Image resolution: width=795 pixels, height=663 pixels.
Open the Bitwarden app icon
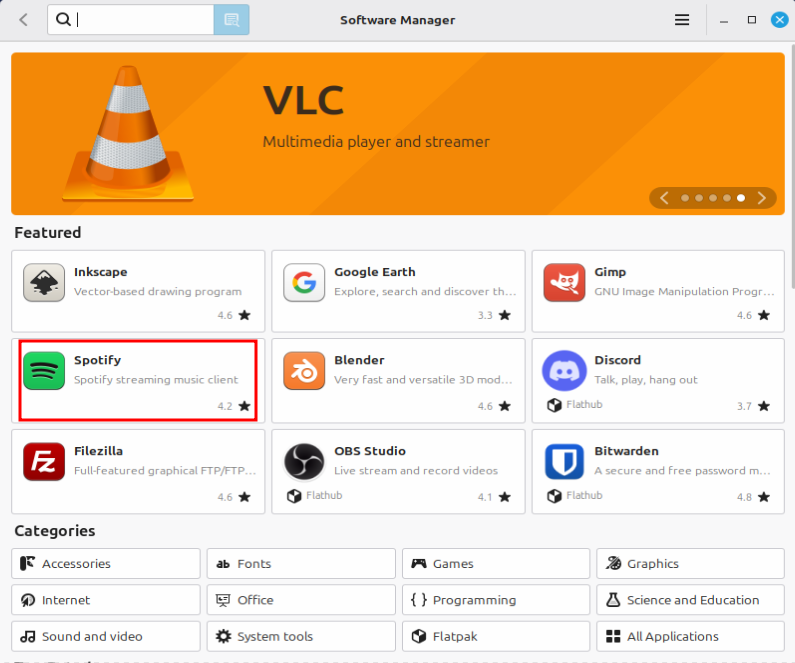pos(564,461)
